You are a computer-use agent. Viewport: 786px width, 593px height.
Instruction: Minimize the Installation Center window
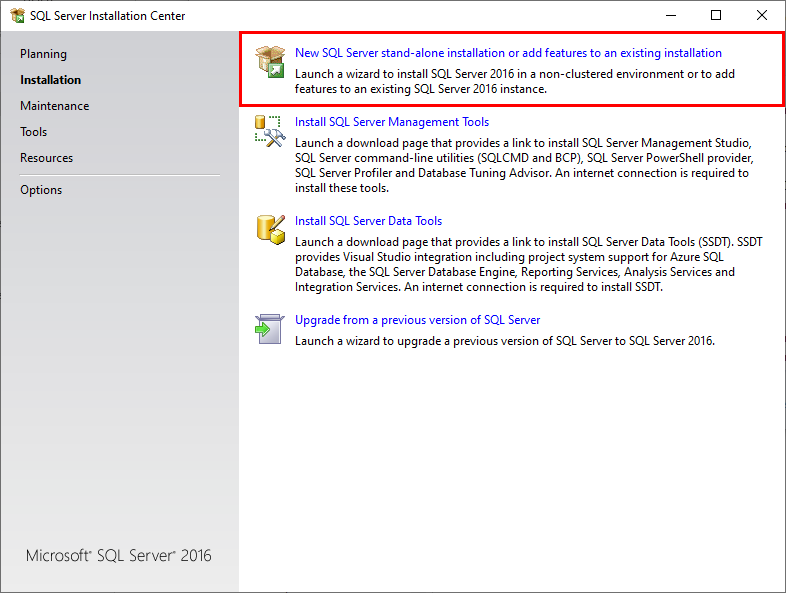[x=670, y=15]
